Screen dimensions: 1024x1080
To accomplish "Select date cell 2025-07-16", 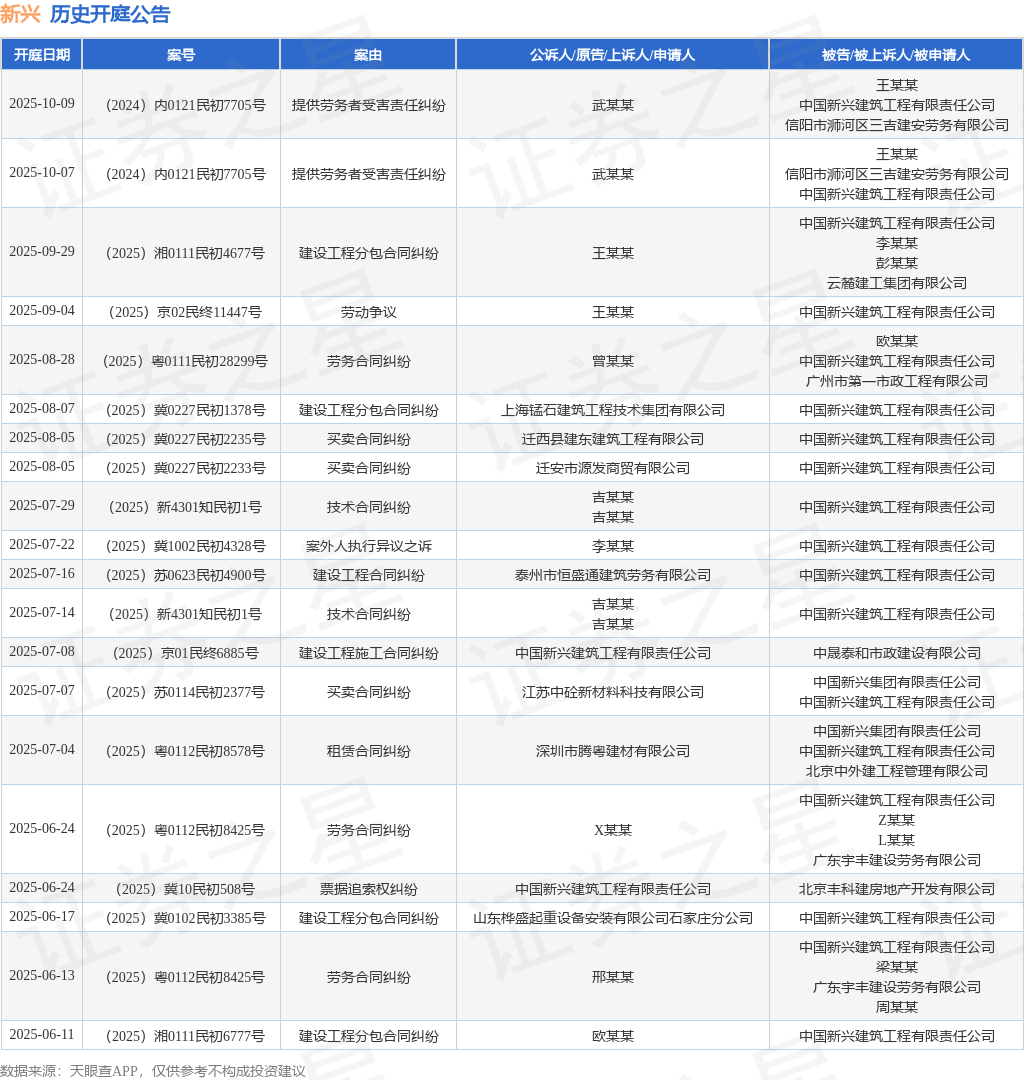I will pos(42,574).
